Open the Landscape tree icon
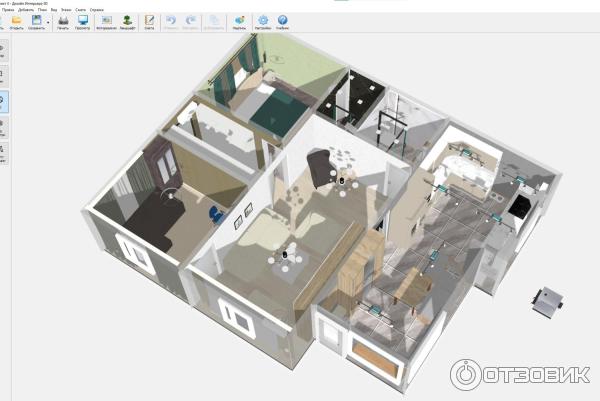The image size is (600, 401). [x=127, y=23]
